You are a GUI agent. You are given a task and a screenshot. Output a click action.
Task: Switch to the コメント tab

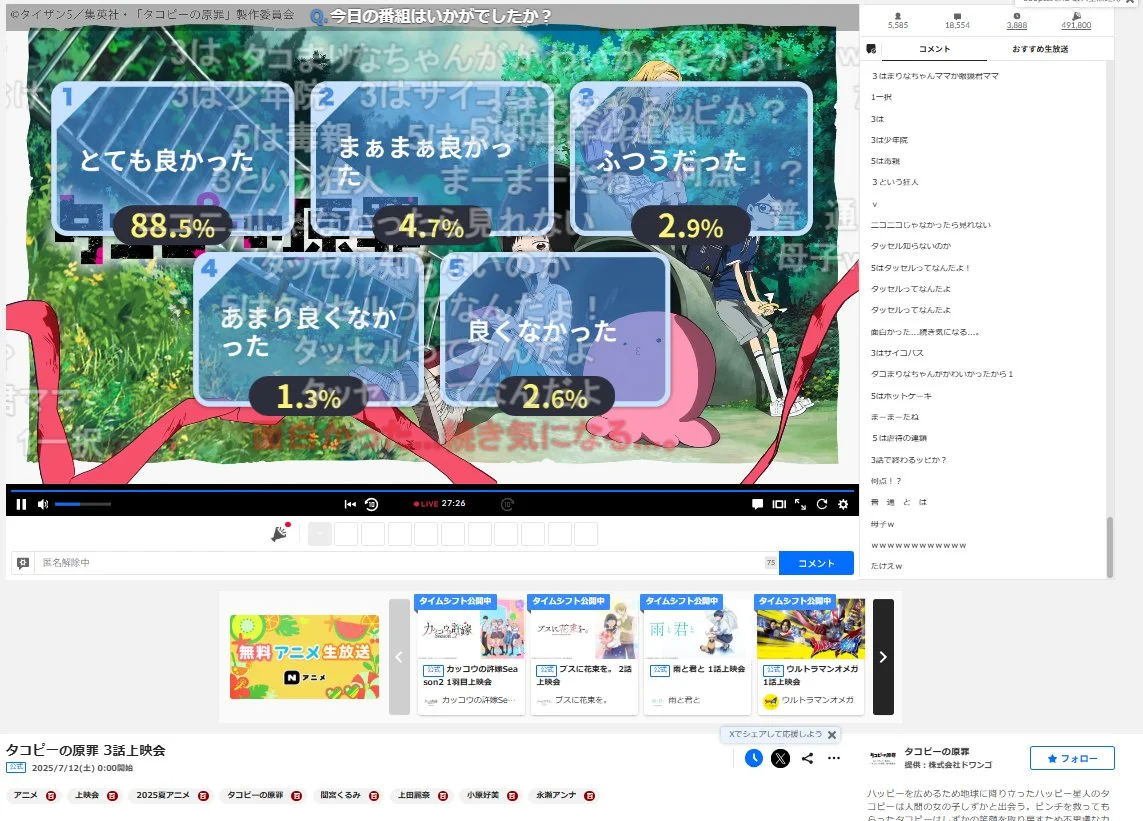pyautogui.click(x=935, y=49)
